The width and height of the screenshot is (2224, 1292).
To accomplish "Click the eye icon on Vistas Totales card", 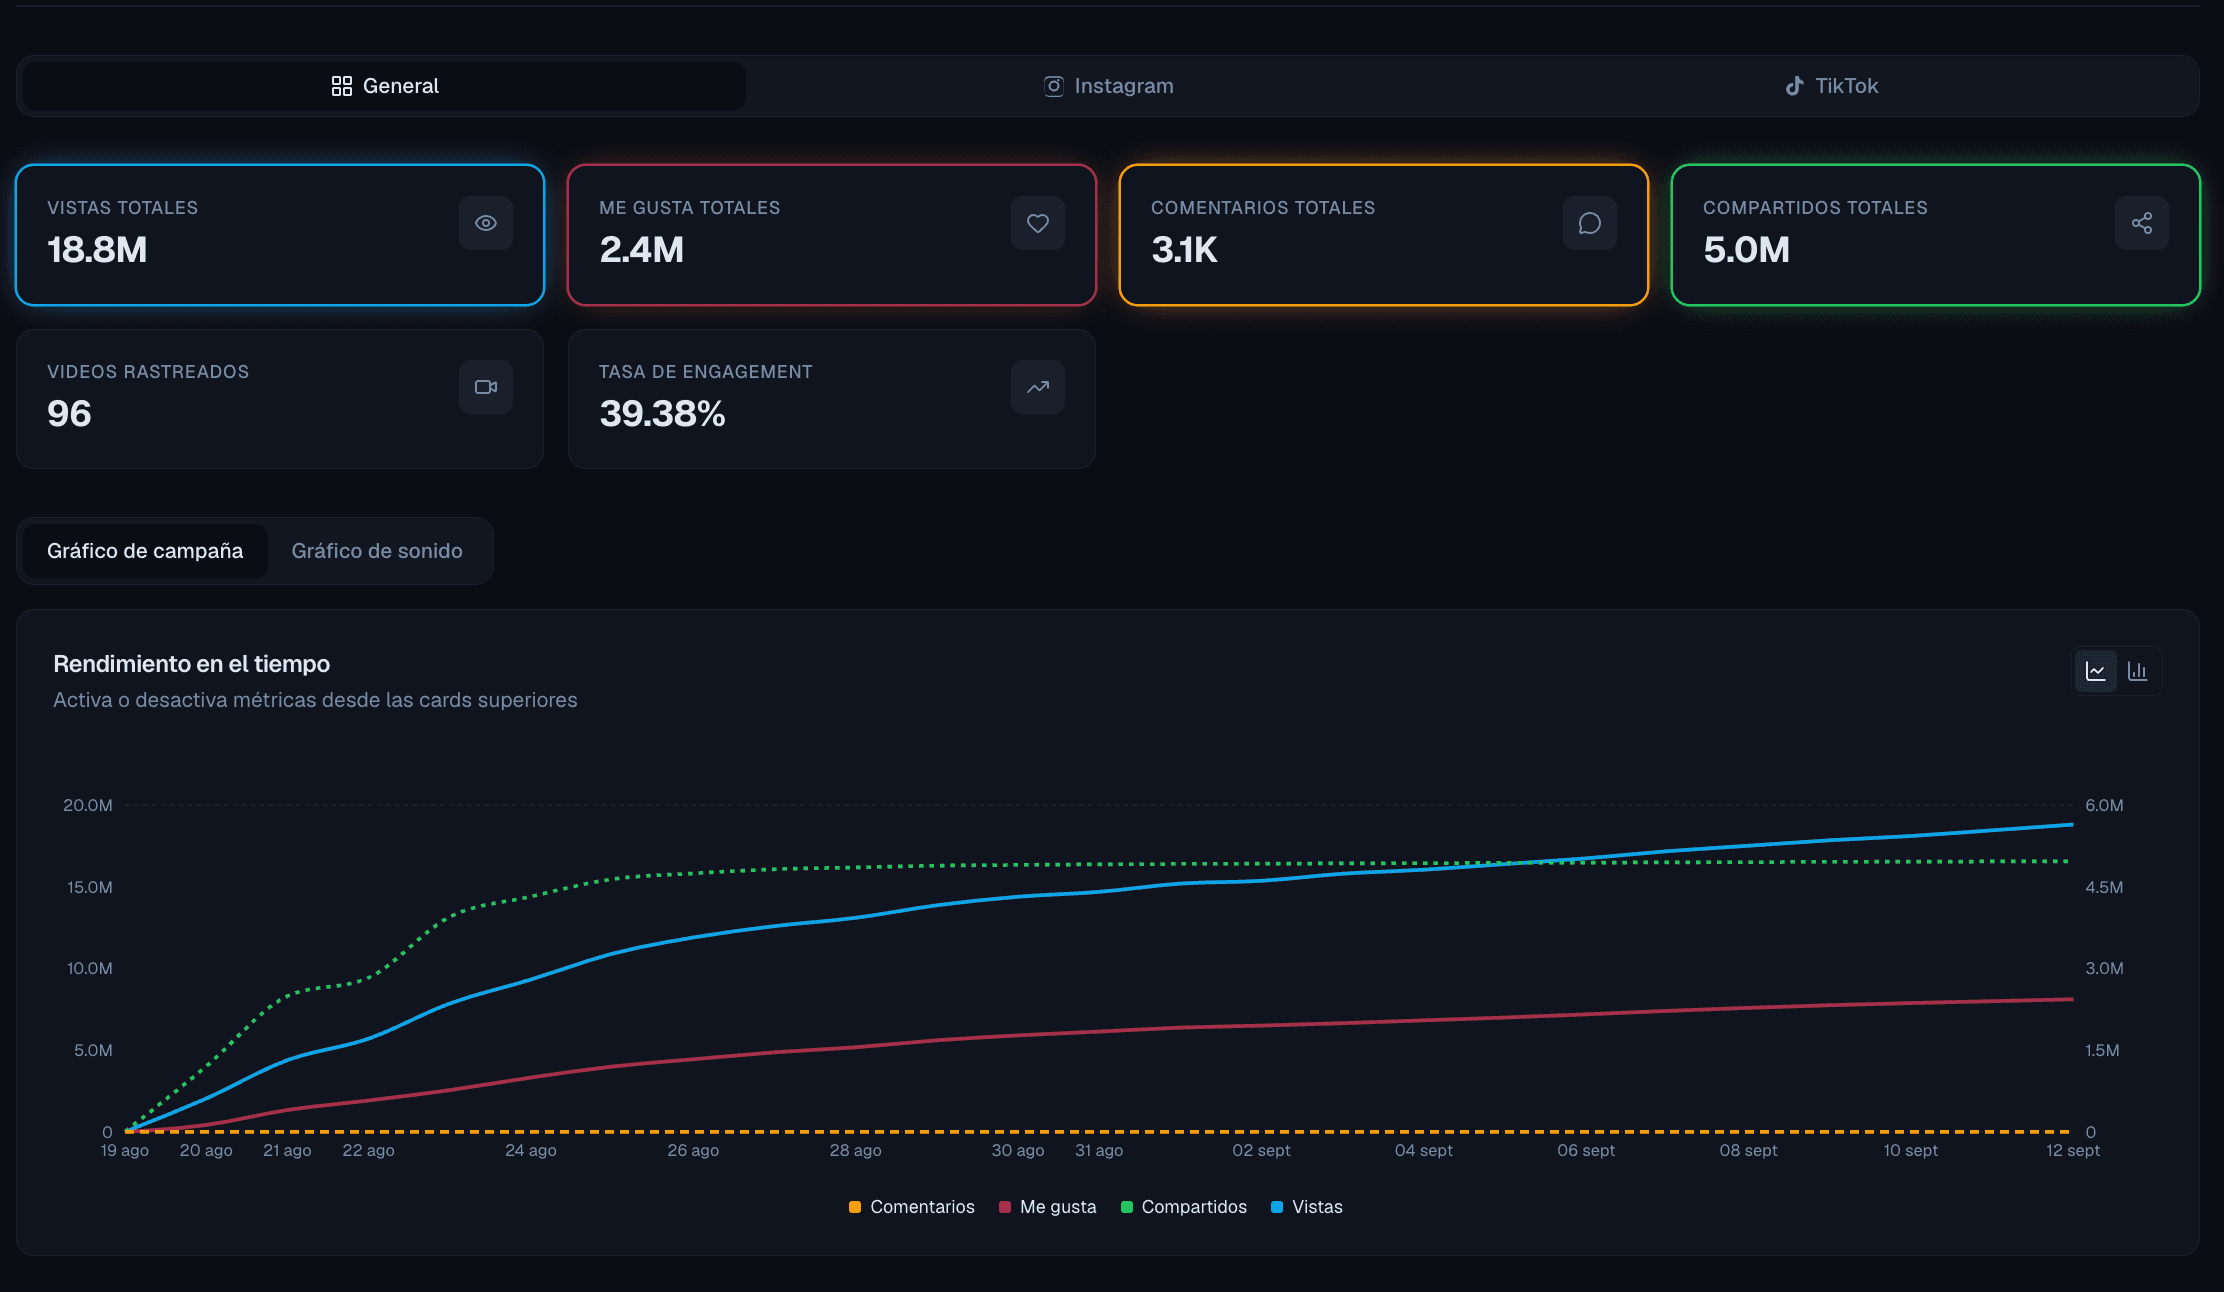I will point(486,223).
